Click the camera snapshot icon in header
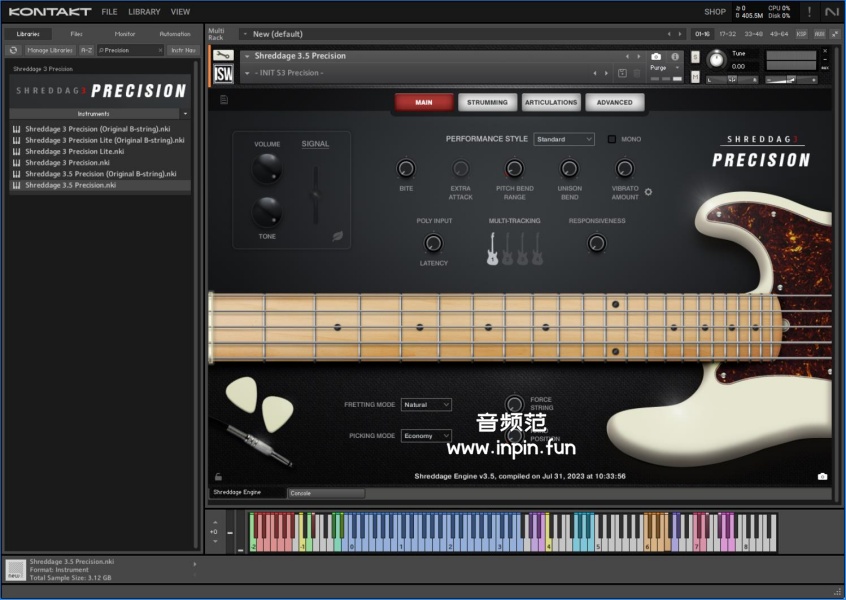Viewport: 846px width, 600px height. click(656, 57)
